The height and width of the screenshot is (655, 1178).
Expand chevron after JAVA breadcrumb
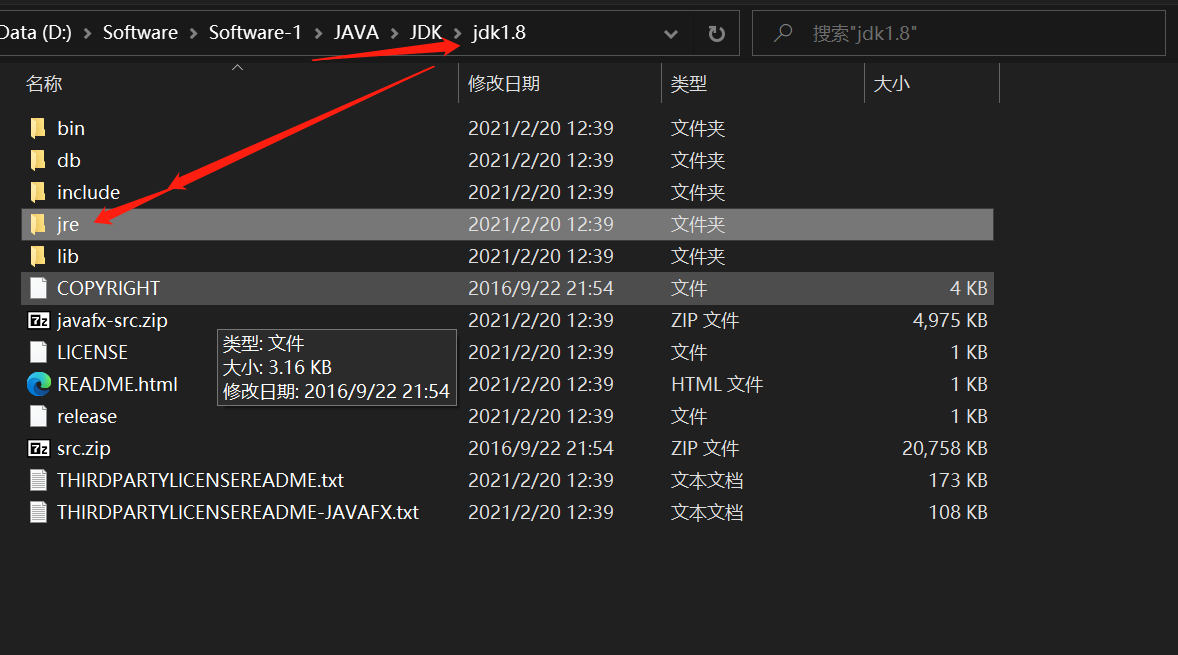[x=394, y=33]
